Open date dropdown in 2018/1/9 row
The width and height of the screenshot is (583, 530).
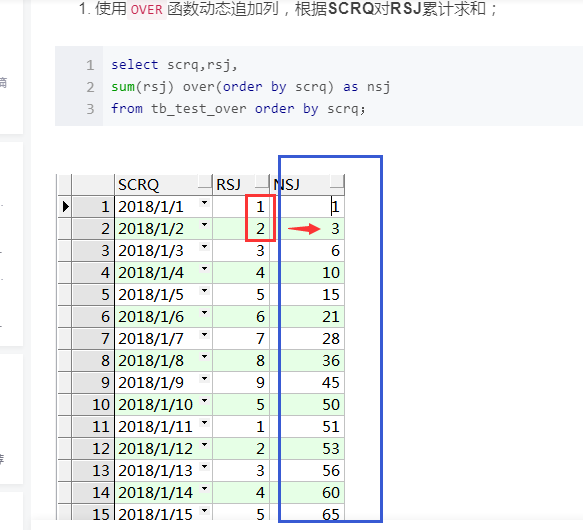(204, 378)
